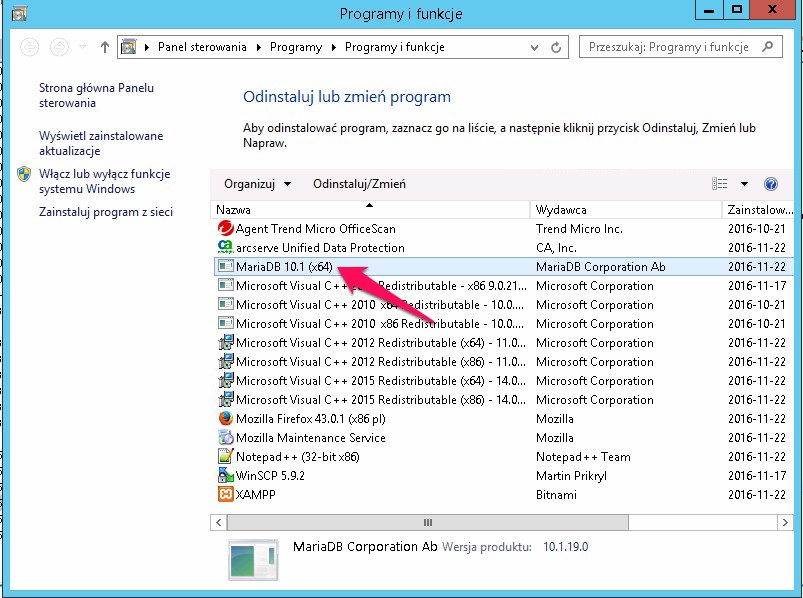Click the Odinstaluj/Zmień button

359,184
